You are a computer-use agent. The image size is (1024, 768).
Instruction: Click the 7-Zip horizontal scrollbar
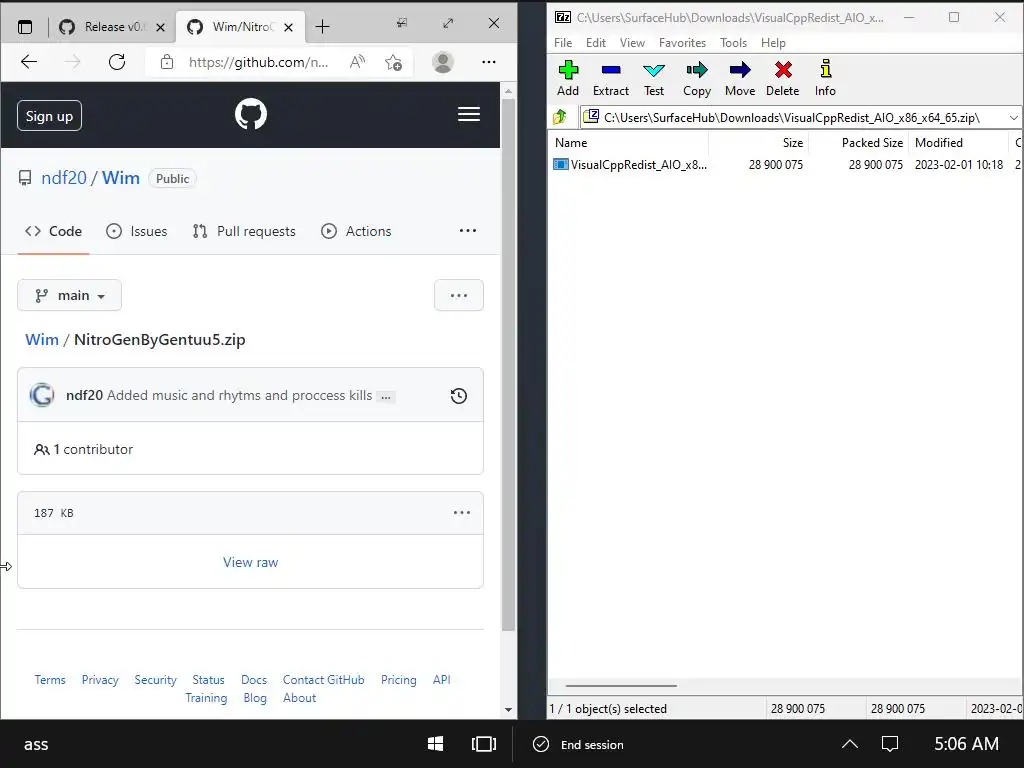pyautogui.click(x=620, y=686)
